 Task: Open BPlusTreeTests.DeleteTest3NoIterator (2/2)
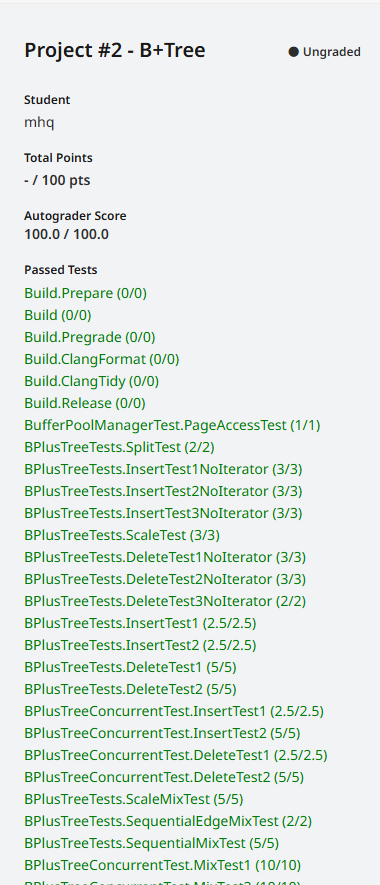pos(165,602)
